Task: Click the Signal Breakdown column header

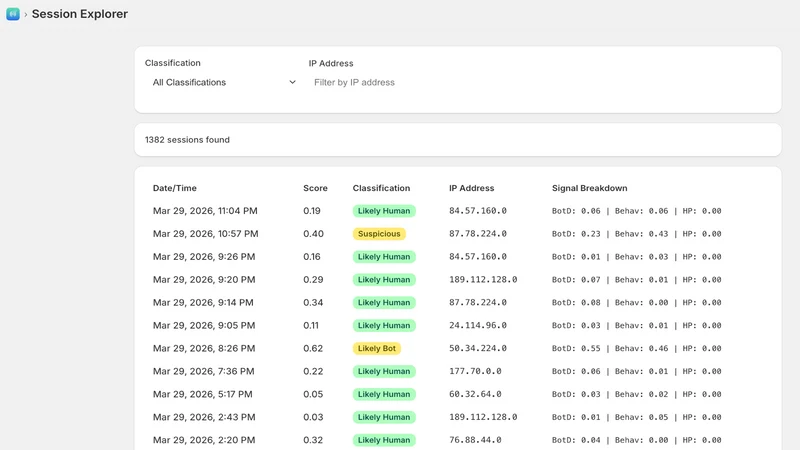Action: [x=589, y=188]
